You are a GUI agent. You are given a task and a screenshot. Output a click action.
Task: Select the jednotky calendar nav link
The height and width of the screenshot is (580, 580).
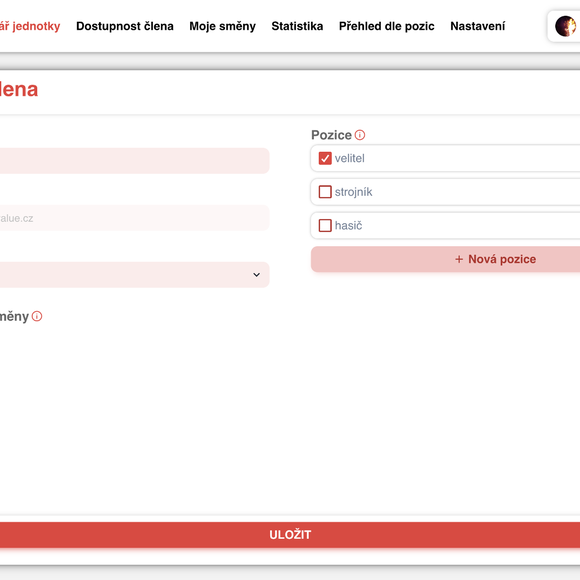point(30,26)
